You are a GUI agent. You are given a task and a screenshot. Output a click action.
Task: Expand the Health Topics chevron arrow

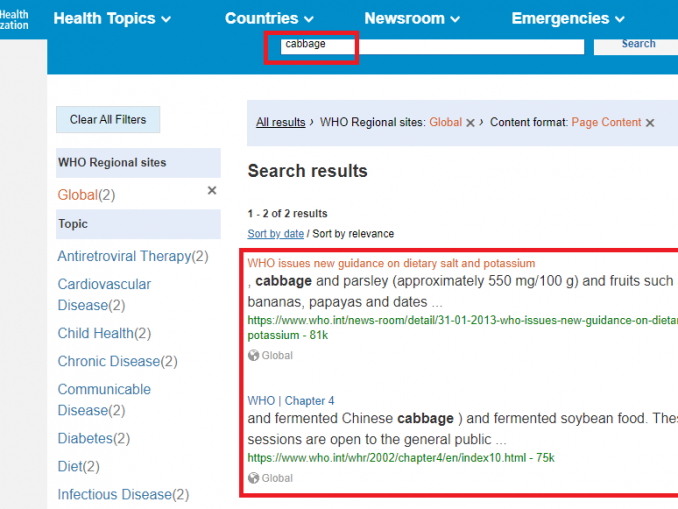(166, 19)
